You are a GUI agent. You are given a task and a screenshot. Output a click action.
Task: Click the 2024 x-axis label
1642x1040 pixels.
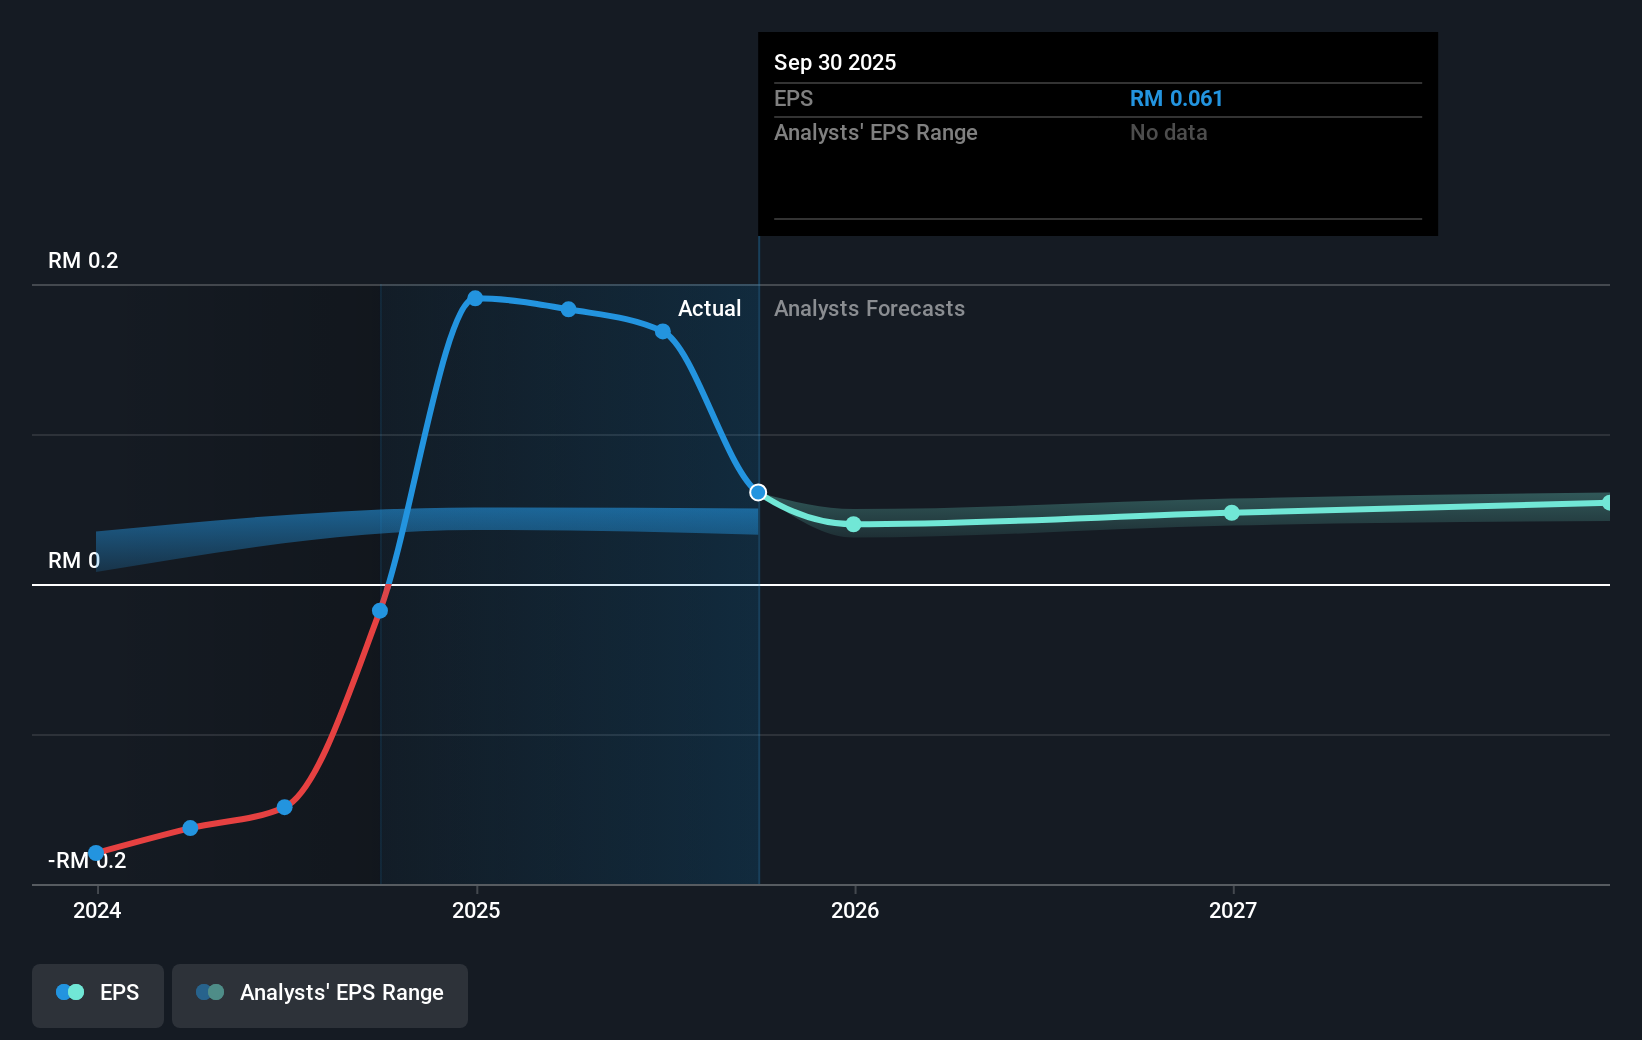coord(97,910)
